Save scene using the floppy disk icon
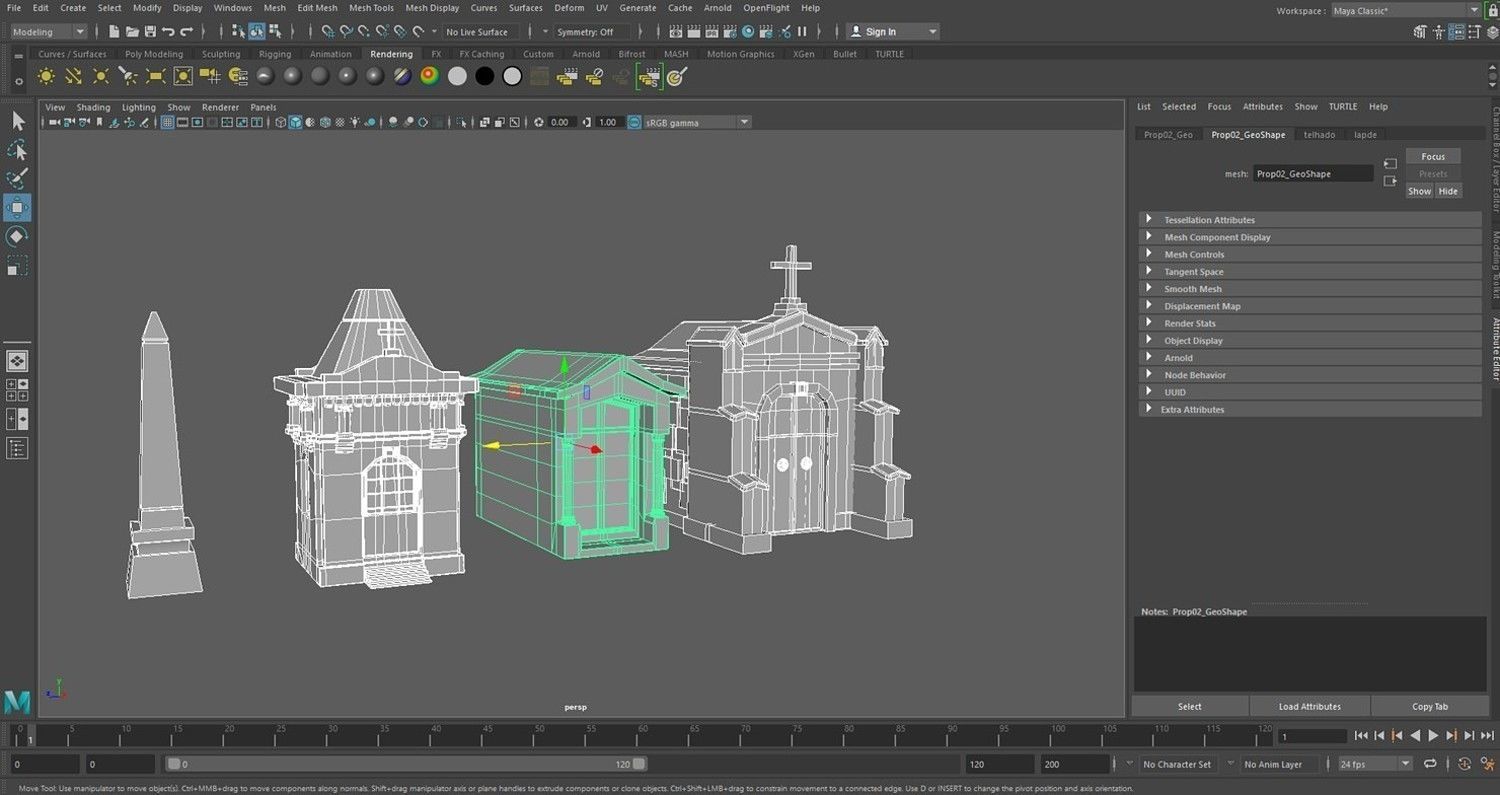1500x795 pixels. (150, 32)
